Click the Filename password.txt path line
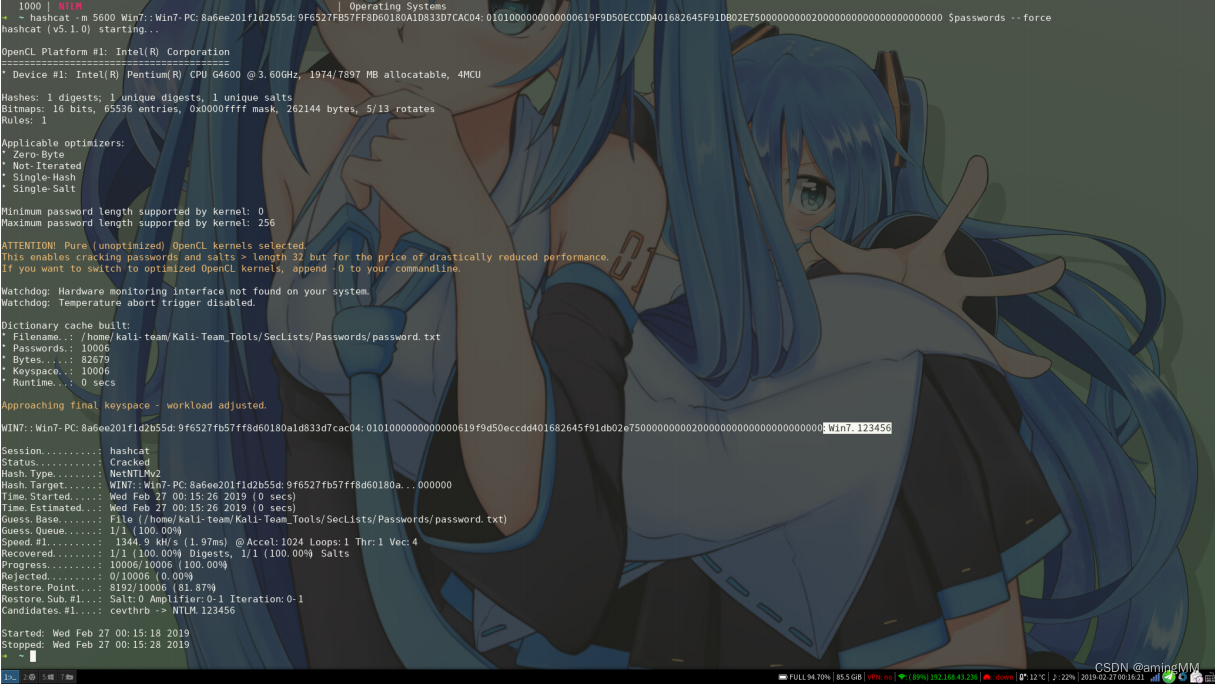 (221, 337)
